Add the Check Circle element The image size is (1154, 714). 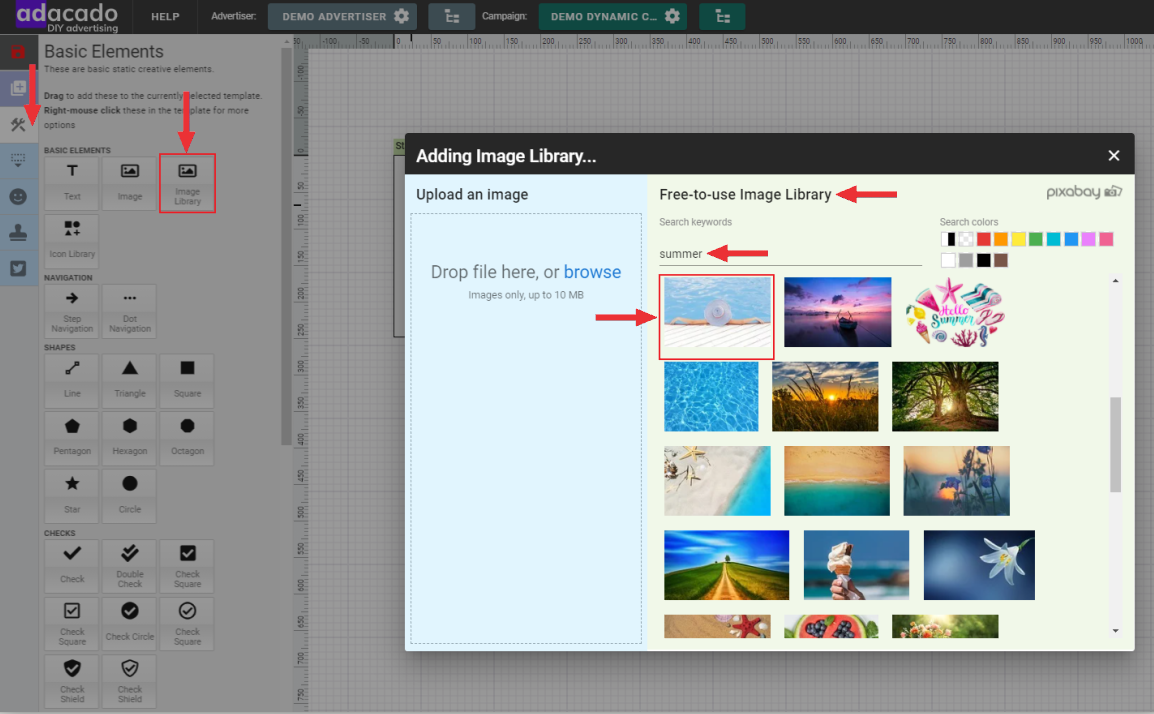point(130,623)
